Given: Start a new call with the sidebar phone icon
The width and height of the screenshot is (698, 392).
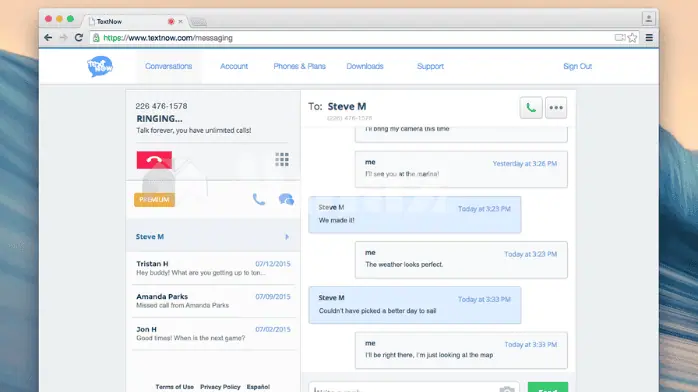Looking at the screenshot, I should pyautogui.click(x=259, y=199).
